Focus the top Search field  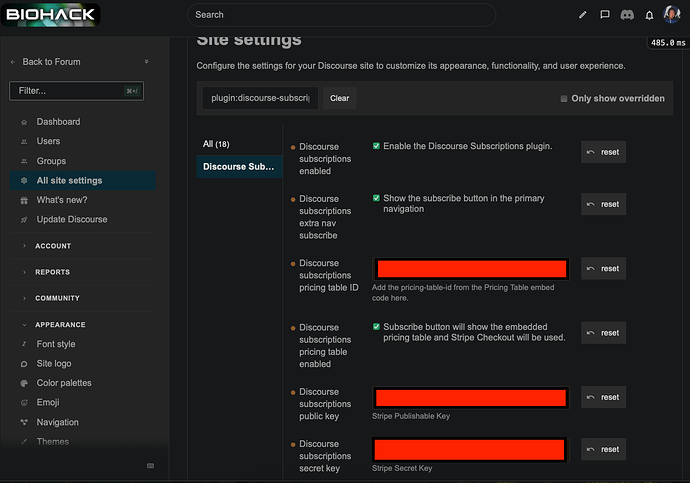[x=341, y=15]
